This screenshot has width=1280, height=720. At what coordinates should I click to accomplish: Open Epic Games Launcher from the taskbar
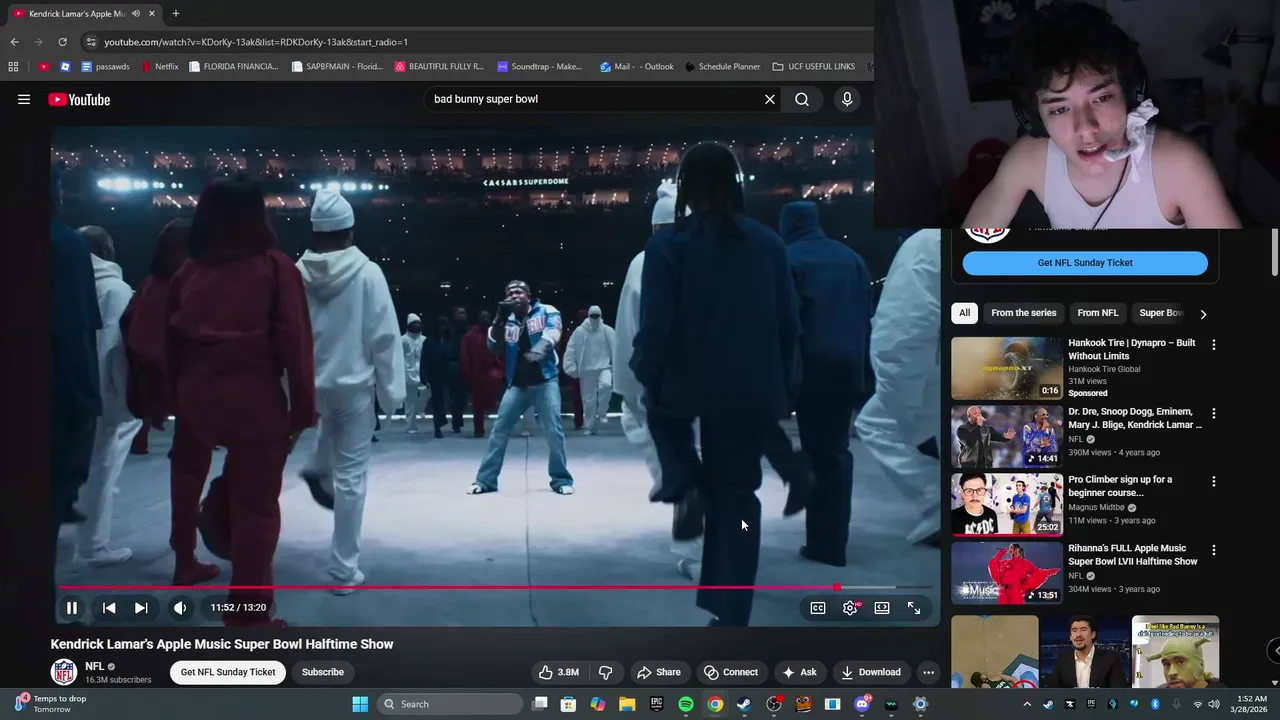657,704
